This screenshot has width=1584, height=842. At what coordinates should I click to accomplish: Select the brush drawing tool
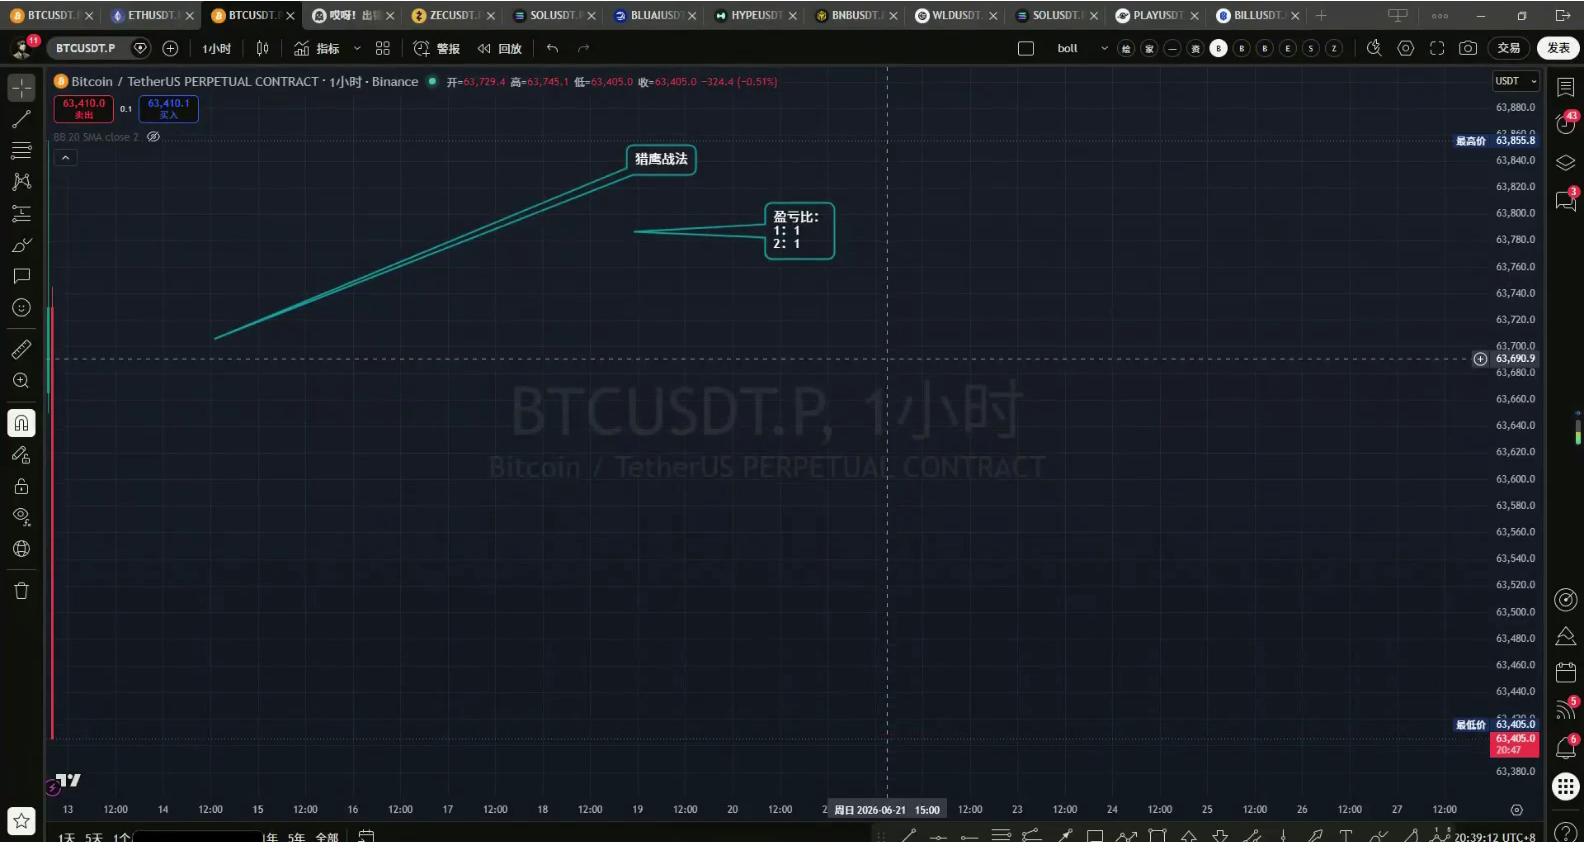[x=21, y=245]
